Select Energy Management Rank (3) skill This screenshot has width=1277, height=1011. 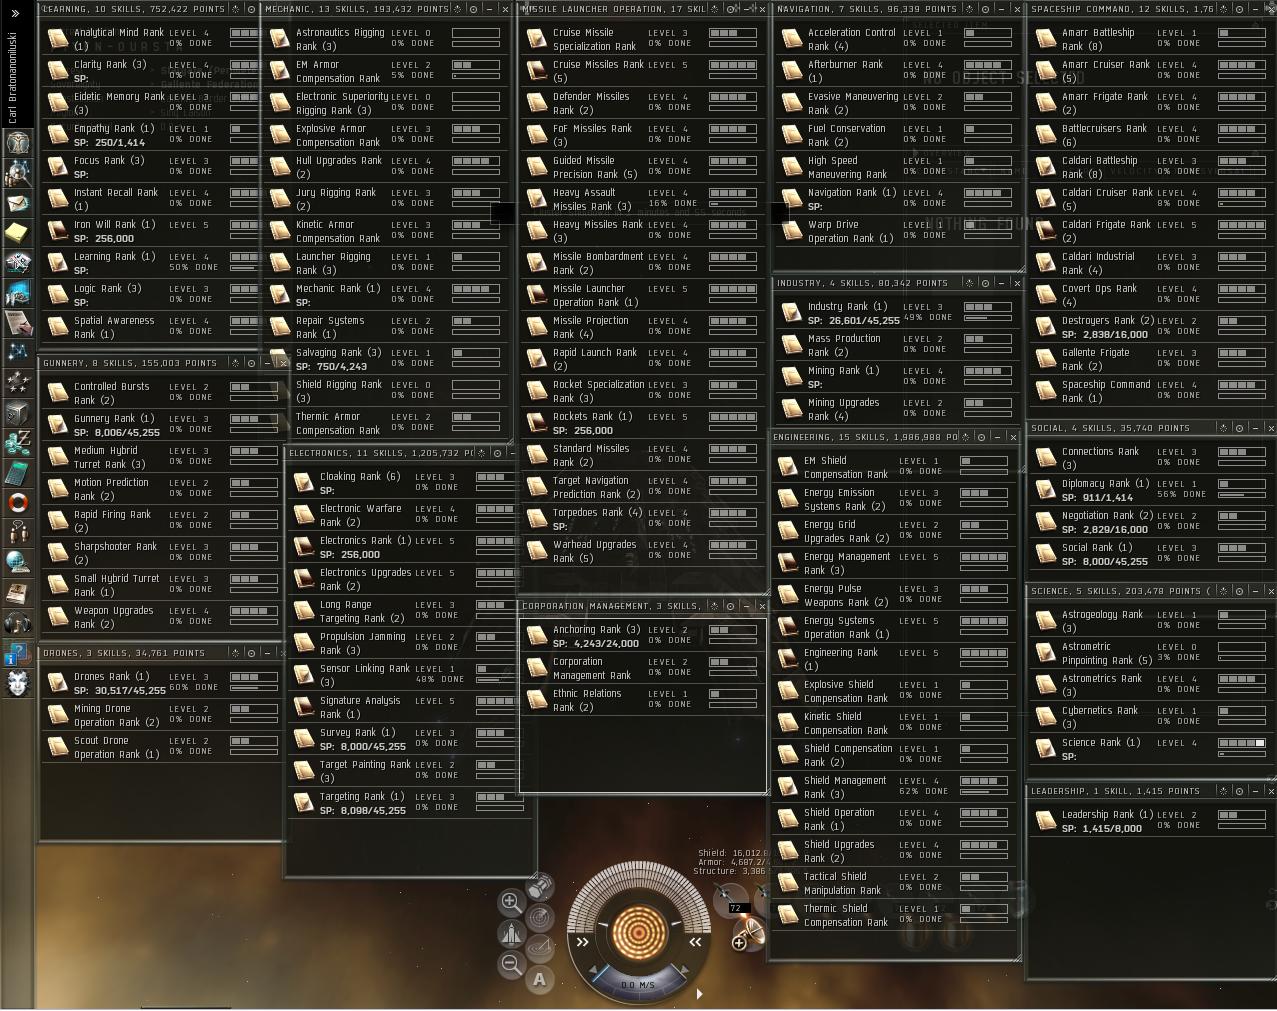(x=896, y=563)
